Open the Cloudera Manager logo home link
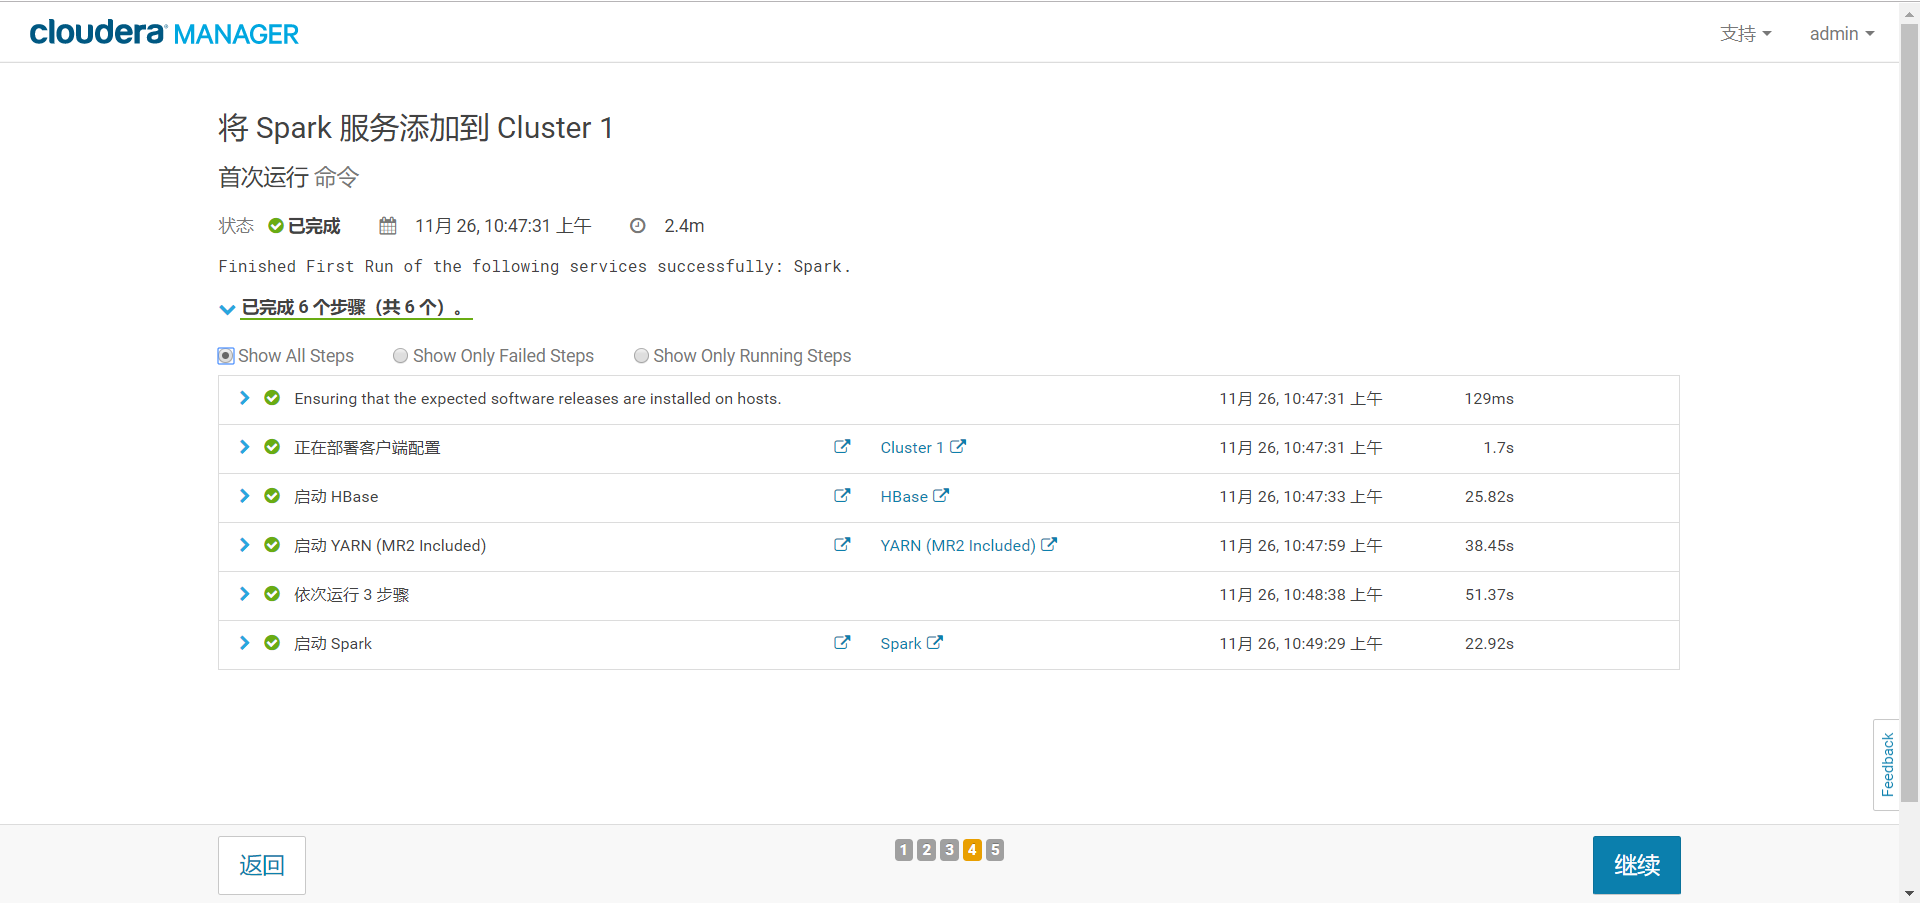Screen dimensions: 1920x903 [x=164, y=33]
